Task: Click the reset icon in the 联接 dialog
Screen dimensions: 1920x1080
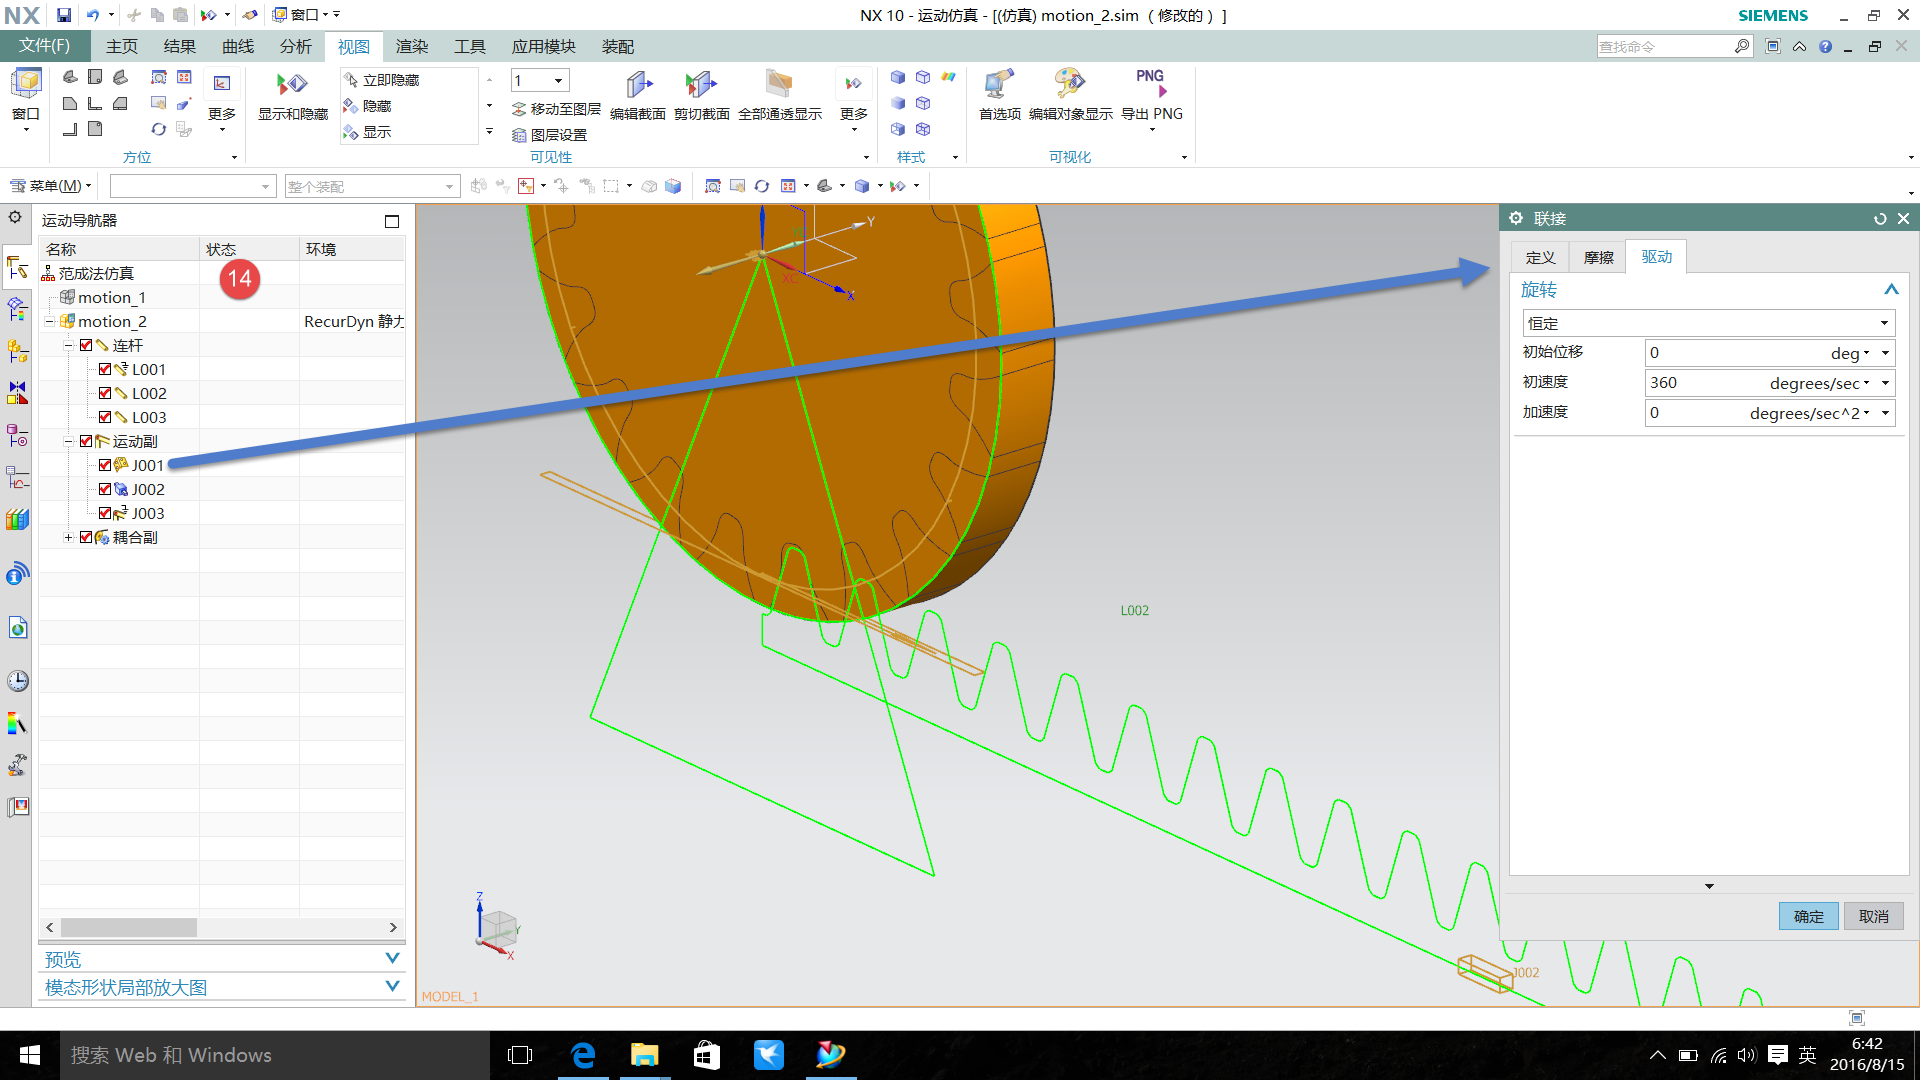Action: 1880,219
